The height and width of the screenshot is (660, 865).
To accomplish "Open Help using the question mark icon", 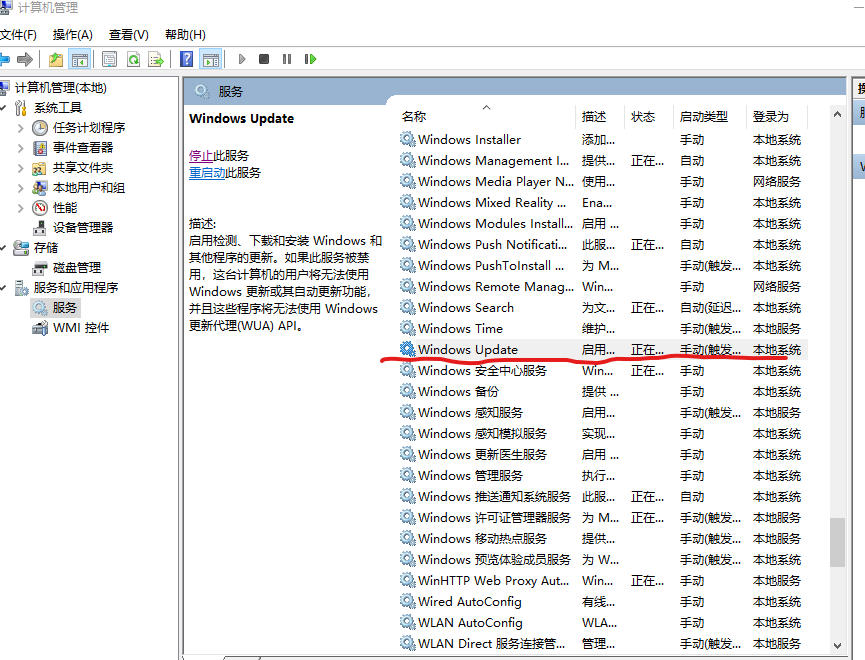I will coord(187,58).
